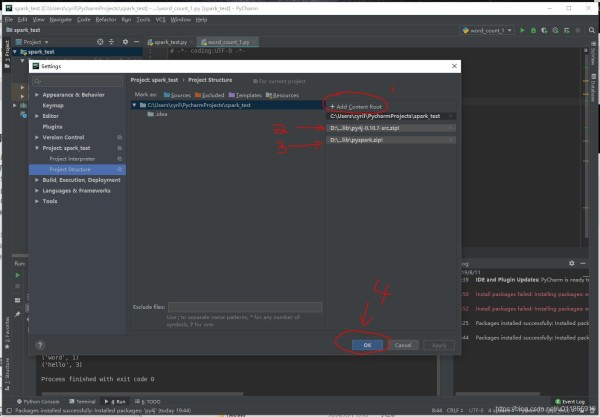This screenshot has width=600, height=417.
Task: Open the File menu
Action: (9, 20)
